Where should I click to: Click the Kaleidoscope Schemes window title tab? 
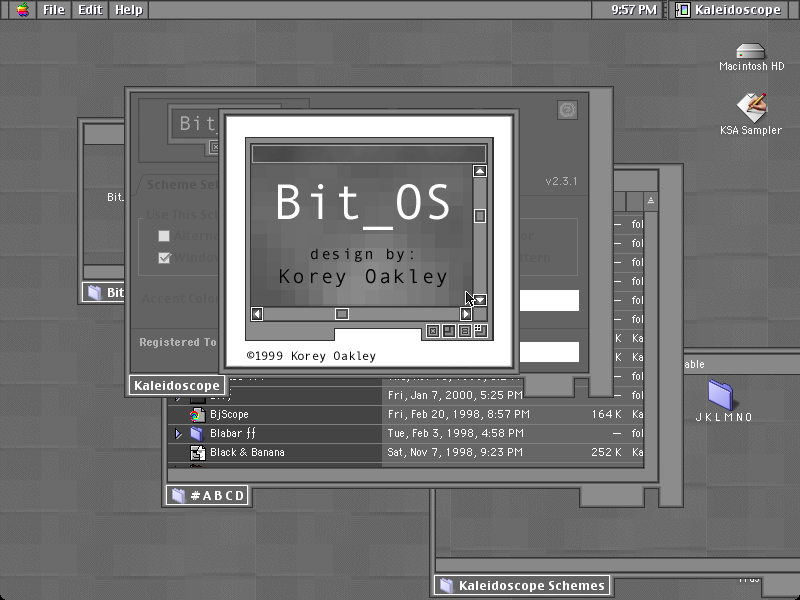[x=522, y=586]
